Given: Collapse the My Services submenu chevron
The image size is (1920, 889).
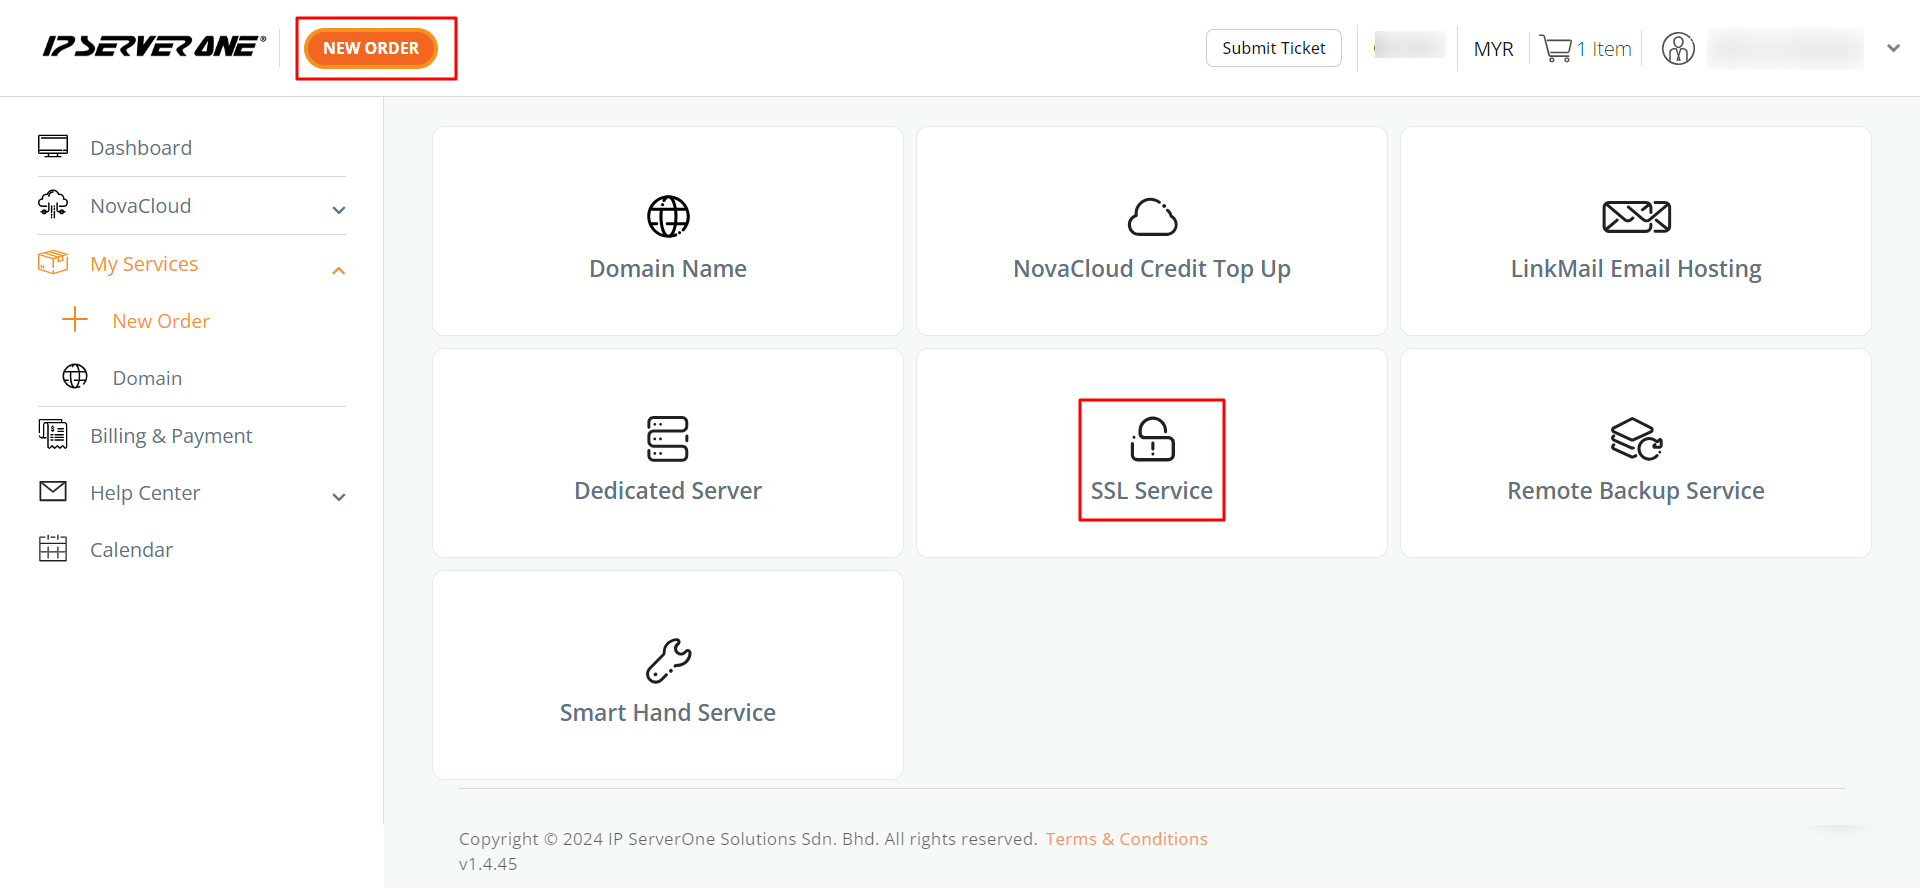Looking at the screenshot, I should tap(339, 271).
